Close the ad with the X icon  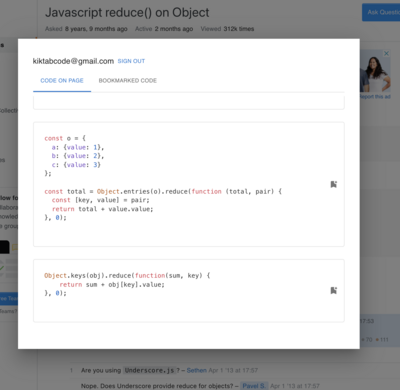coord(386,54)
